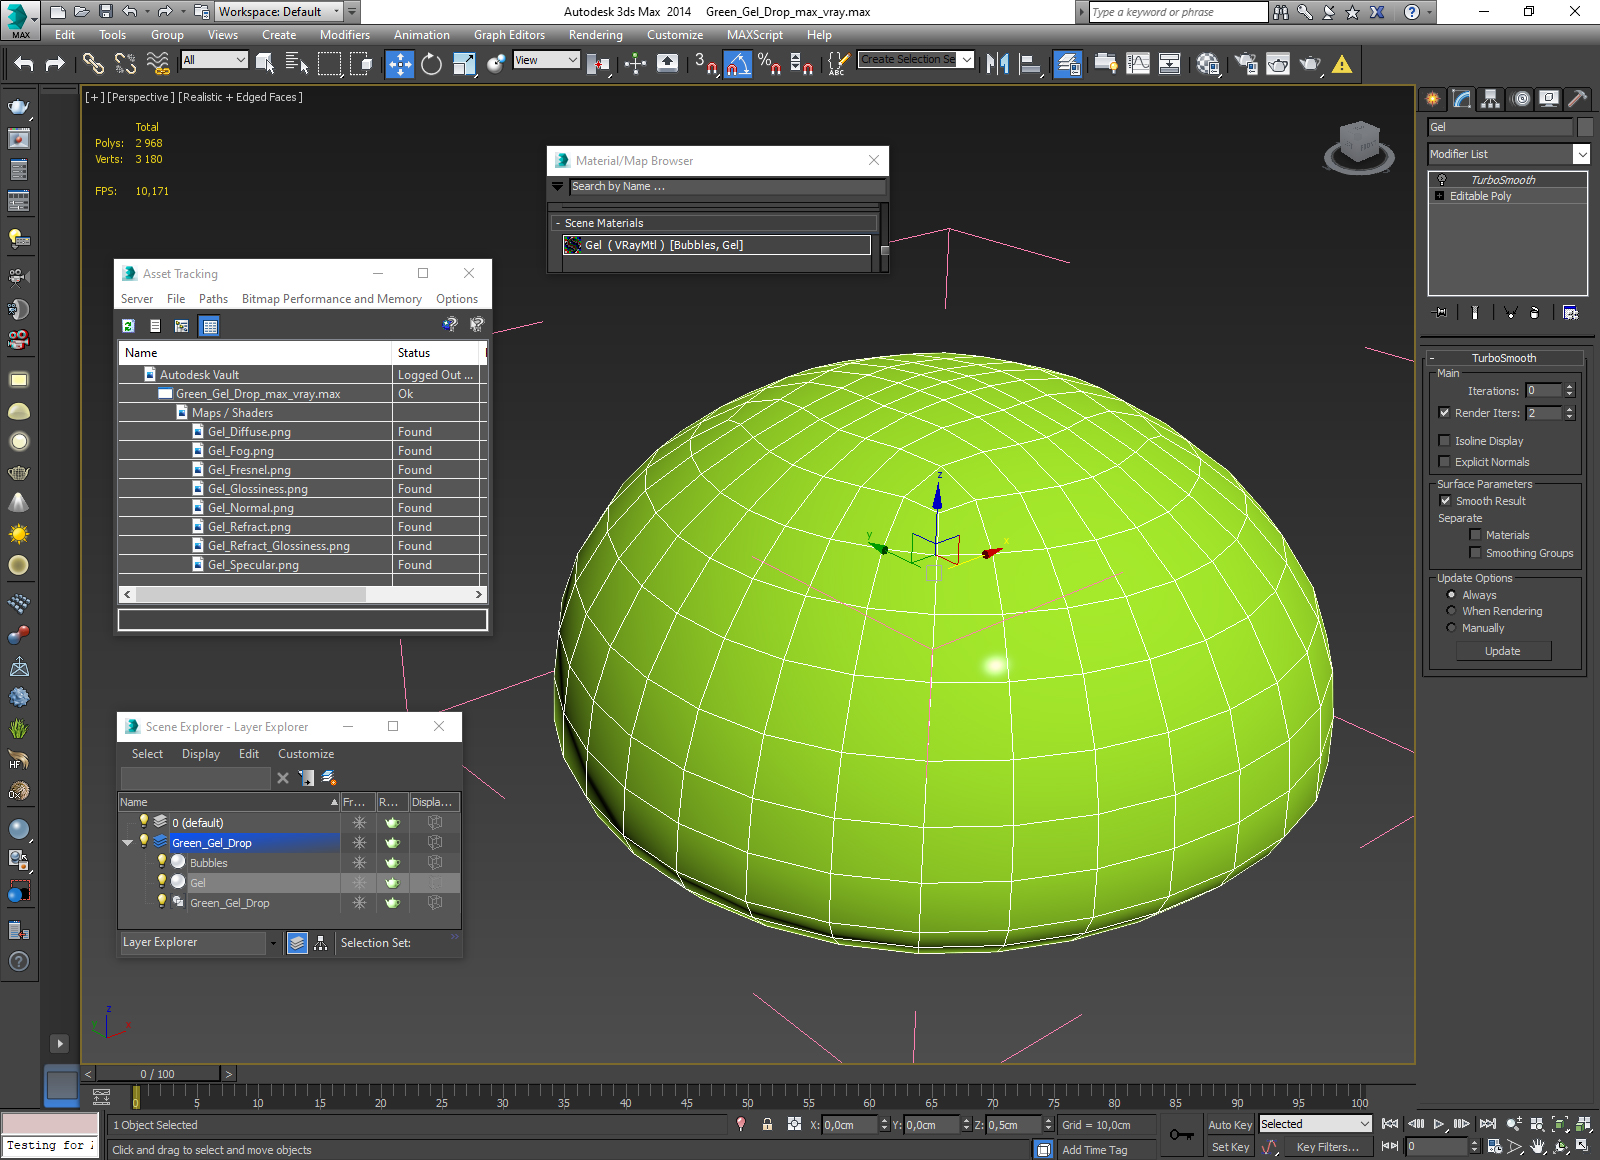
Task: Select the Manually update option
Action: (x=1451, y=628)
